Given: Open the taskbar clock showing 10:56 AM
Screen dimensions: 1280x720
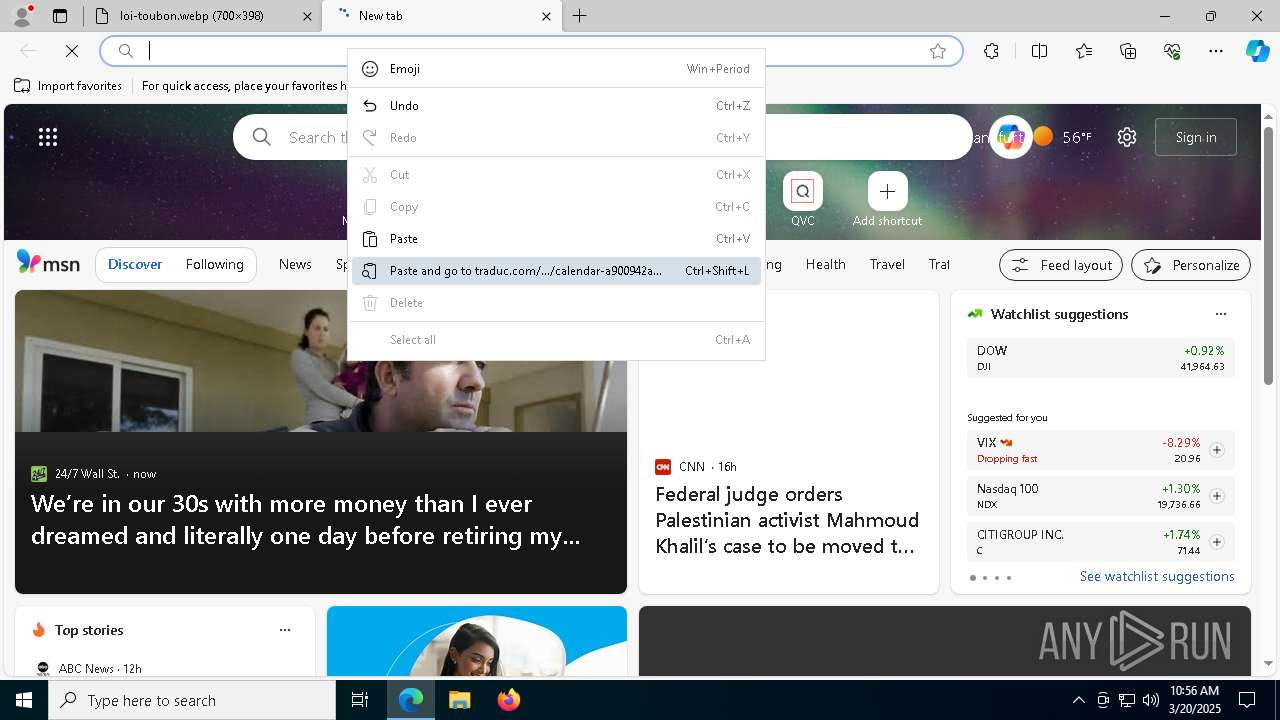Looking at the screenshot, I should click(x=1194, y=700).
